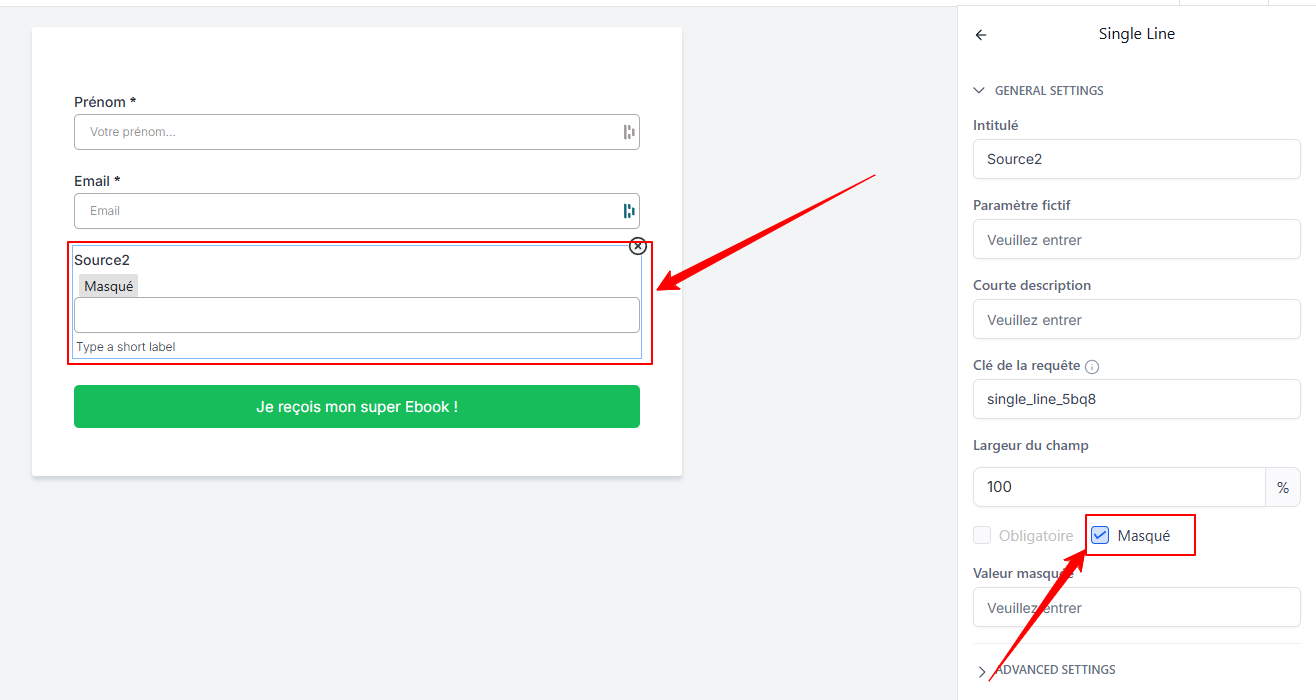Enable the Obligatoire checkbox

(982, 536)
